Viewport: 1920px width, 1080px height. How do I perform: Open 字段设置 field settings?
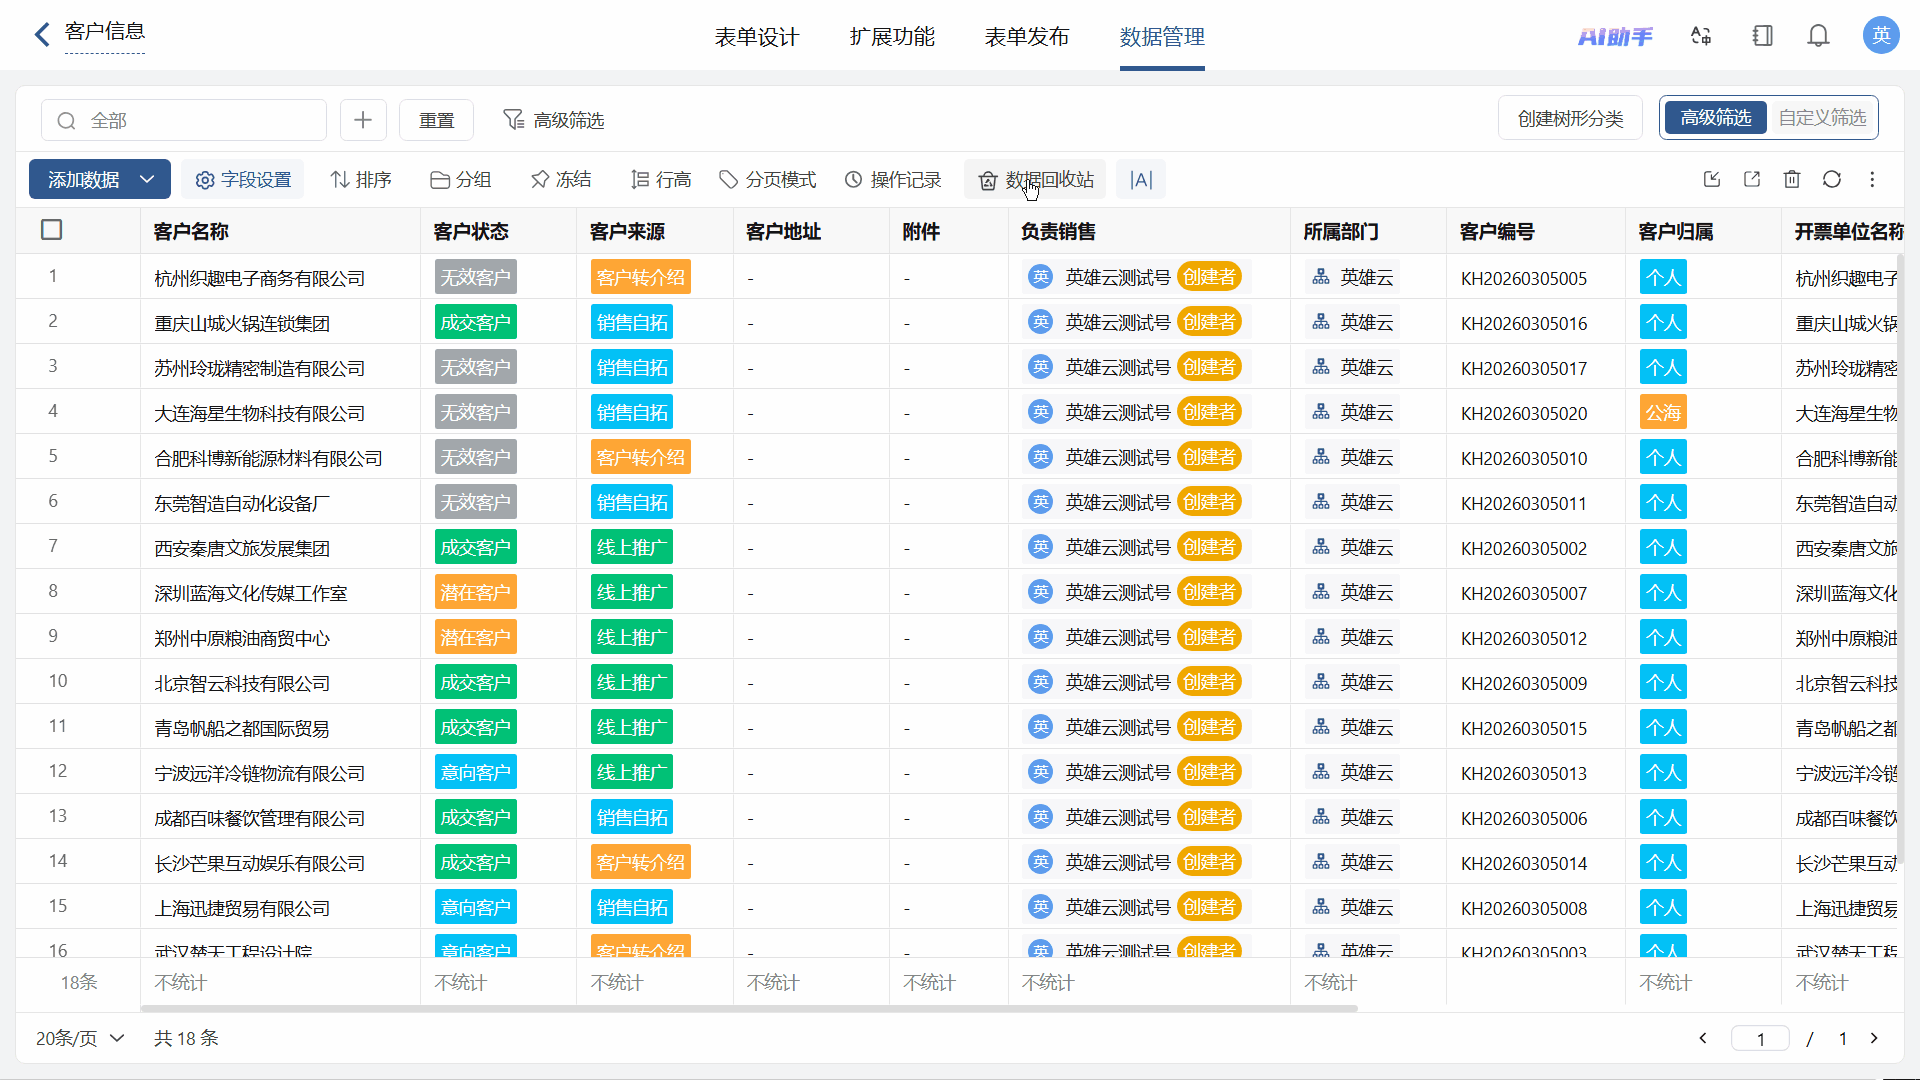pyautogui.click(x=244, y=180)
